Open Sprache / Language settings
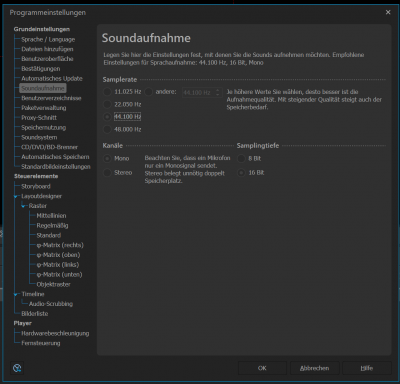 (x=48, y=39)
